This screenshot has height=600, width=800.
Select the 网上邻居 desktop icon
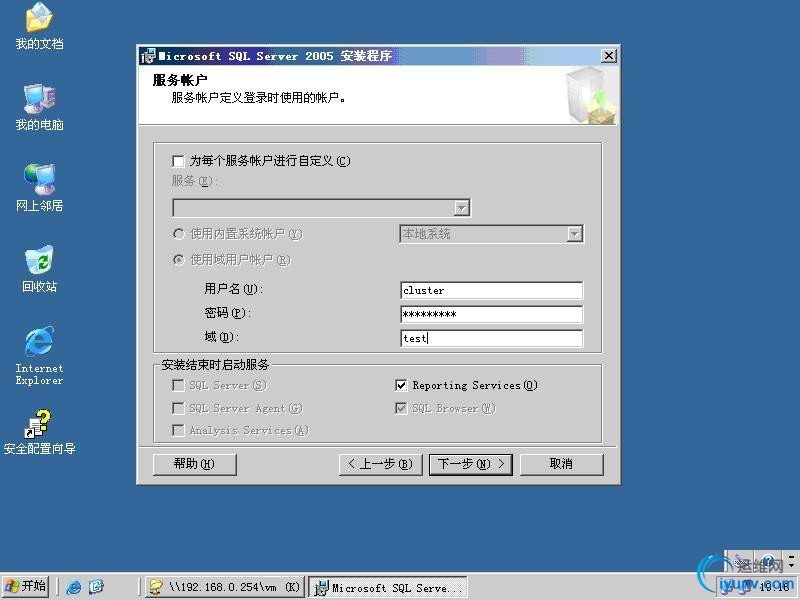[39, 188]
